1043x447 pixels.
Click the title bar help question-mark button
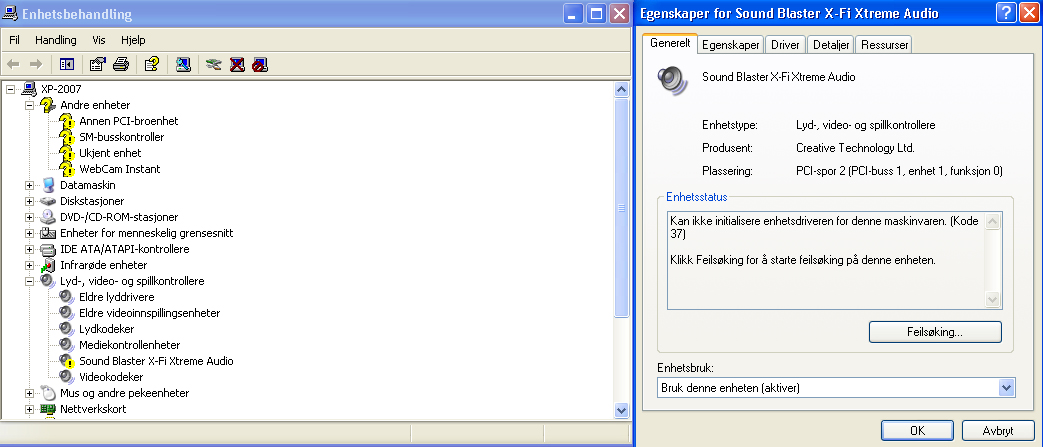(1006, 13)
